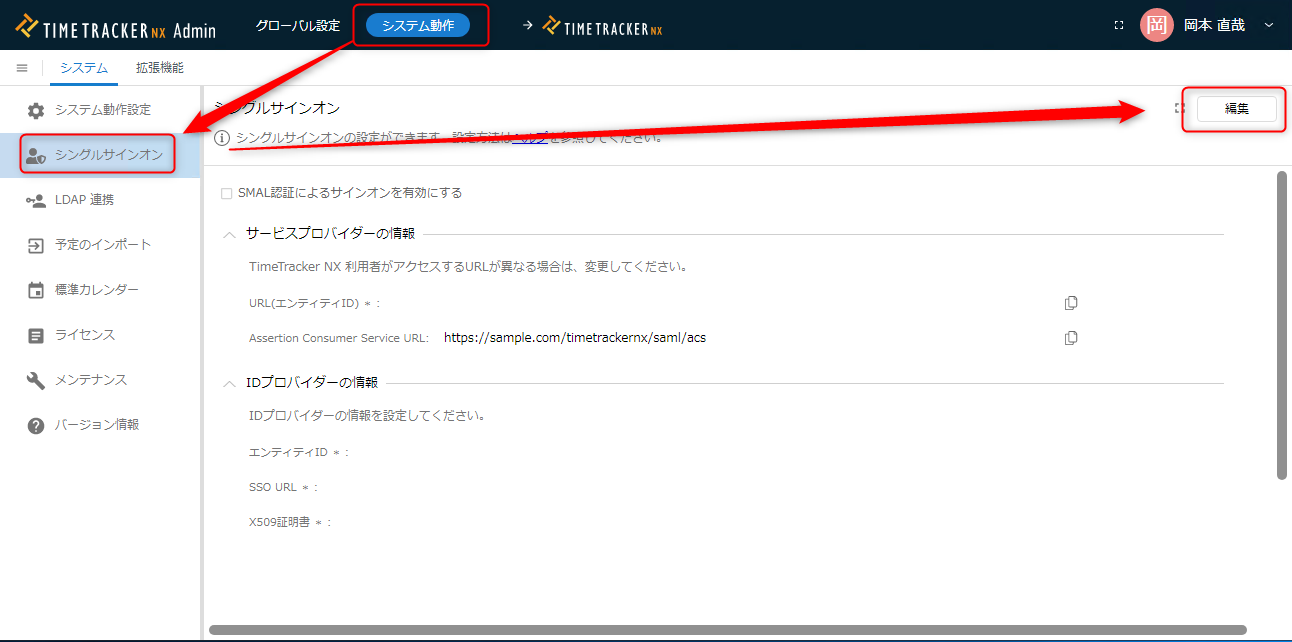Open the ライセンス license icon

(x=36, y=335)
